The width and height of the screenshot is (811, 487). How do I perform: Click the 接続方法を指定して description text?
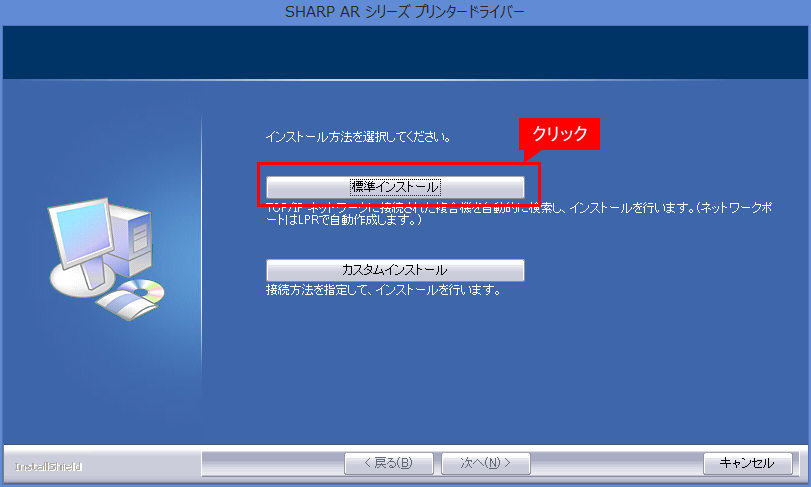pos(382,292)
